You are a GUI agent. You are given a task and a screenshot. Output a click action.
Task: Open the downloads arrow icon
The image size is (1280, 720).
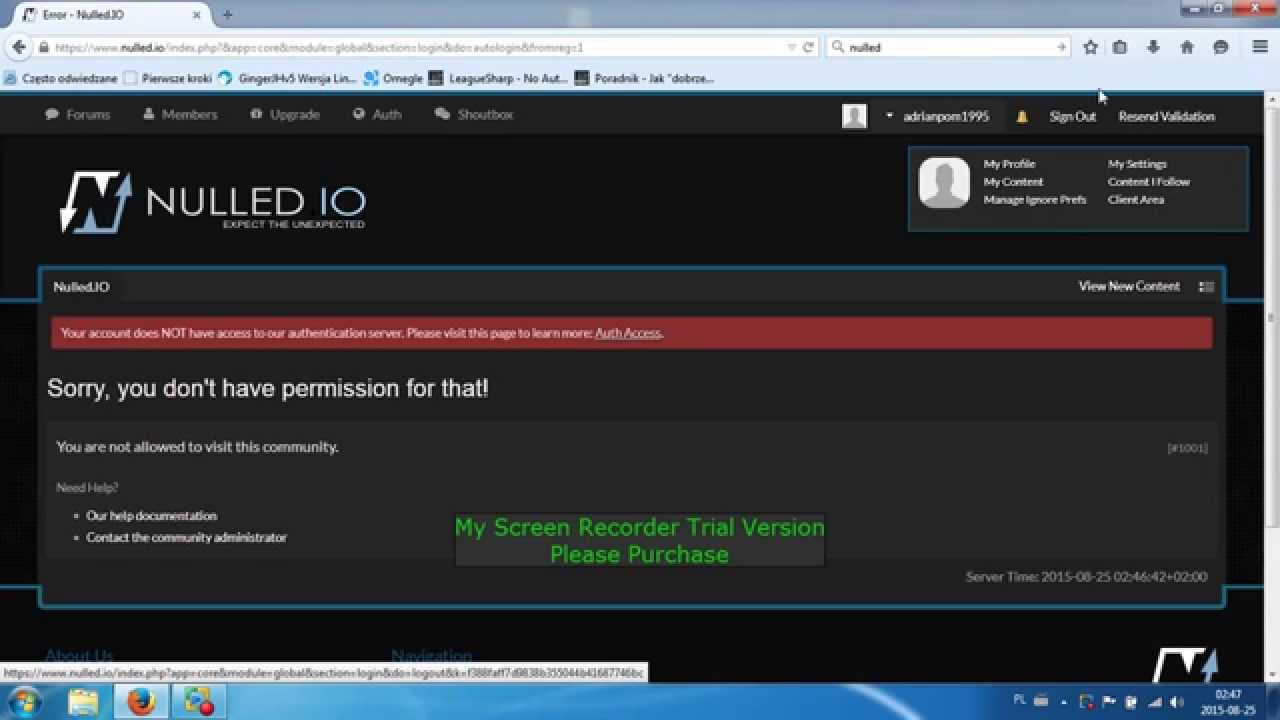click(x=1153, y=47)
